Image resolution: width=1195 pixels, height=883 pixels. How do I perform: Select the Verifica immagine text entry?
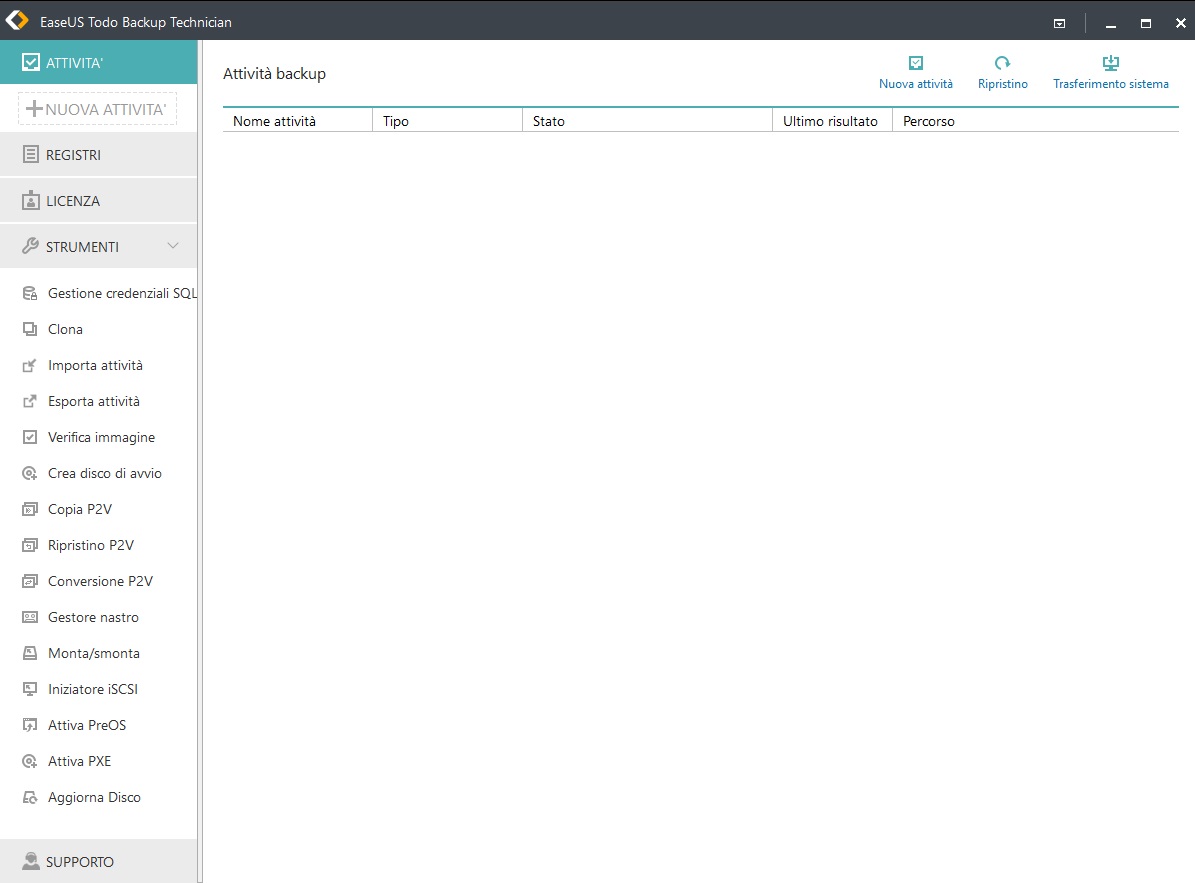[x=101, y=437]
